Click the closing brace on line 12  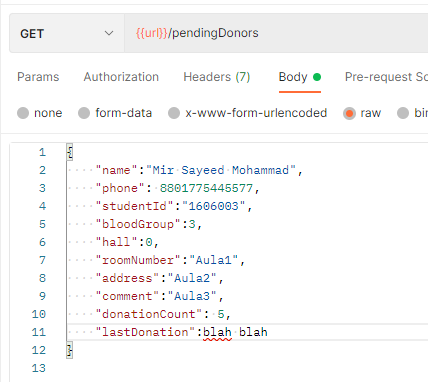(70, 350)
